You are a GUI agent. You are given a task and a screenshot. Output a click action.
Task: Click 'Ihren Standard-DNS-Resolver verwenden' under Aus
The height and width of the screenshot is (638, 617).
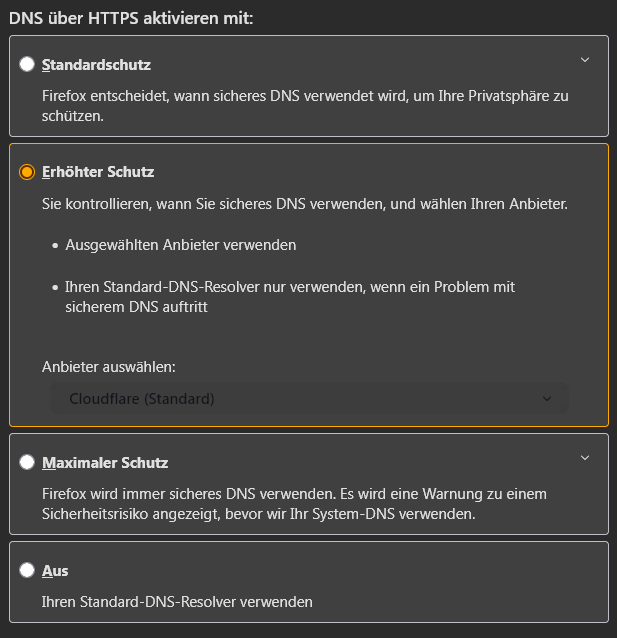[x=177, y=602]
